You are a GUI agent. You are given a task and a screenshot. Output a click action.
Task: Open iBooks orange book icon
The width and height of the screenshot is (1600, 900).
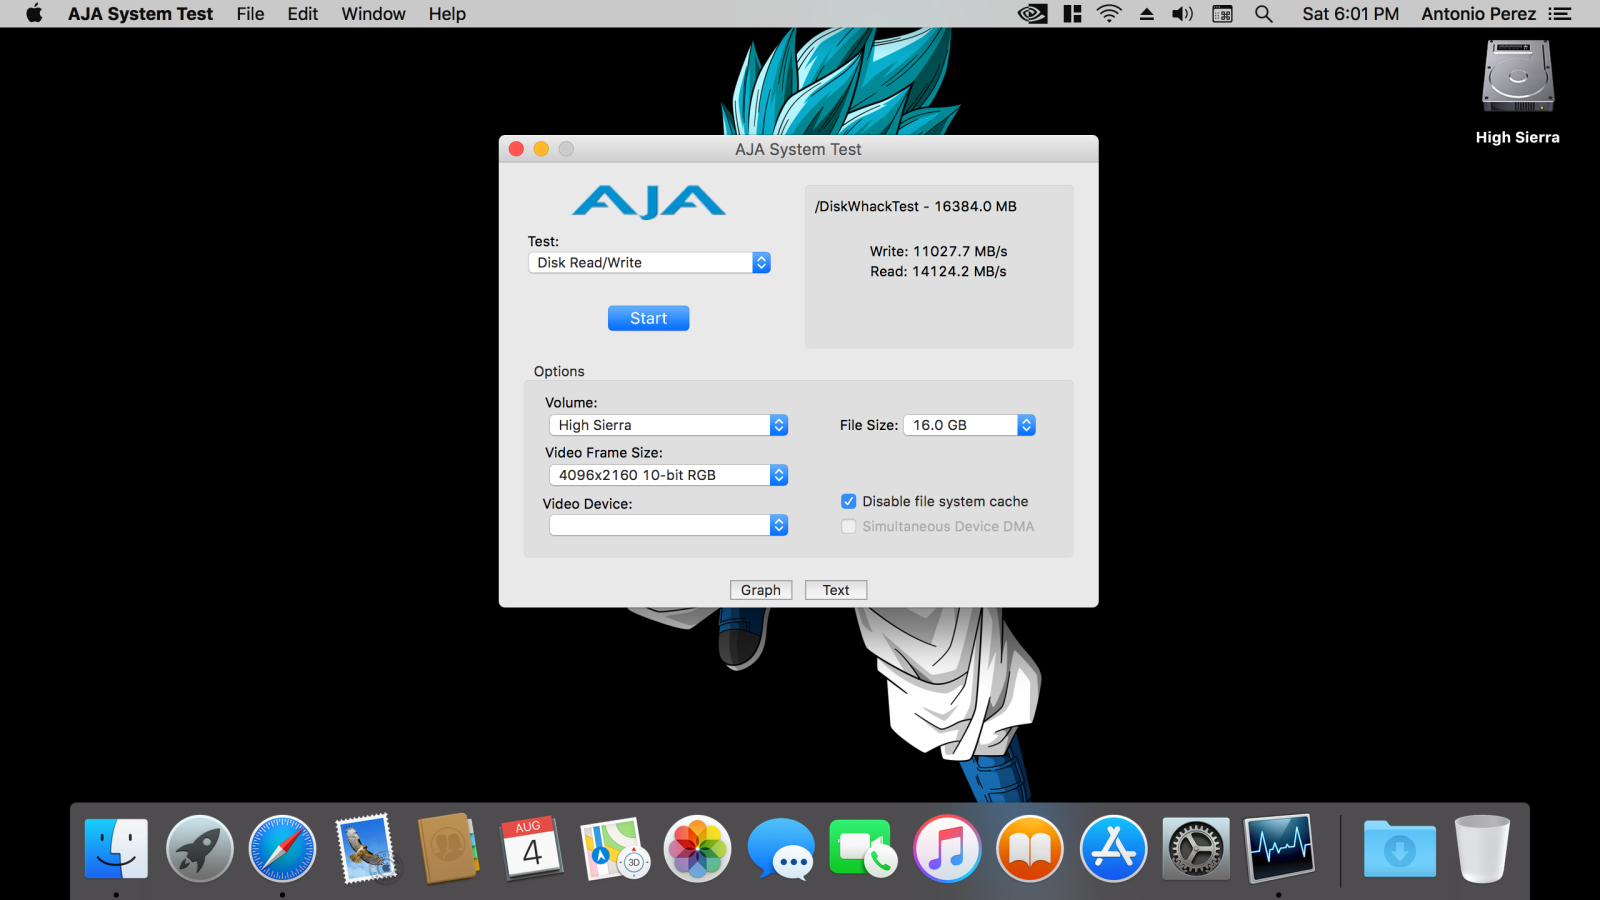[x=1029, y=849]
